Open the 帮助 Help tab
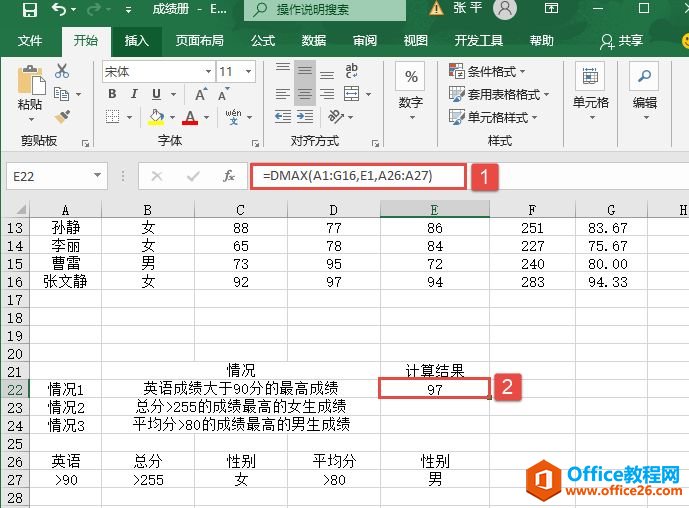Image resolution: width=689 pixels, height=508 pixels. 541,41
